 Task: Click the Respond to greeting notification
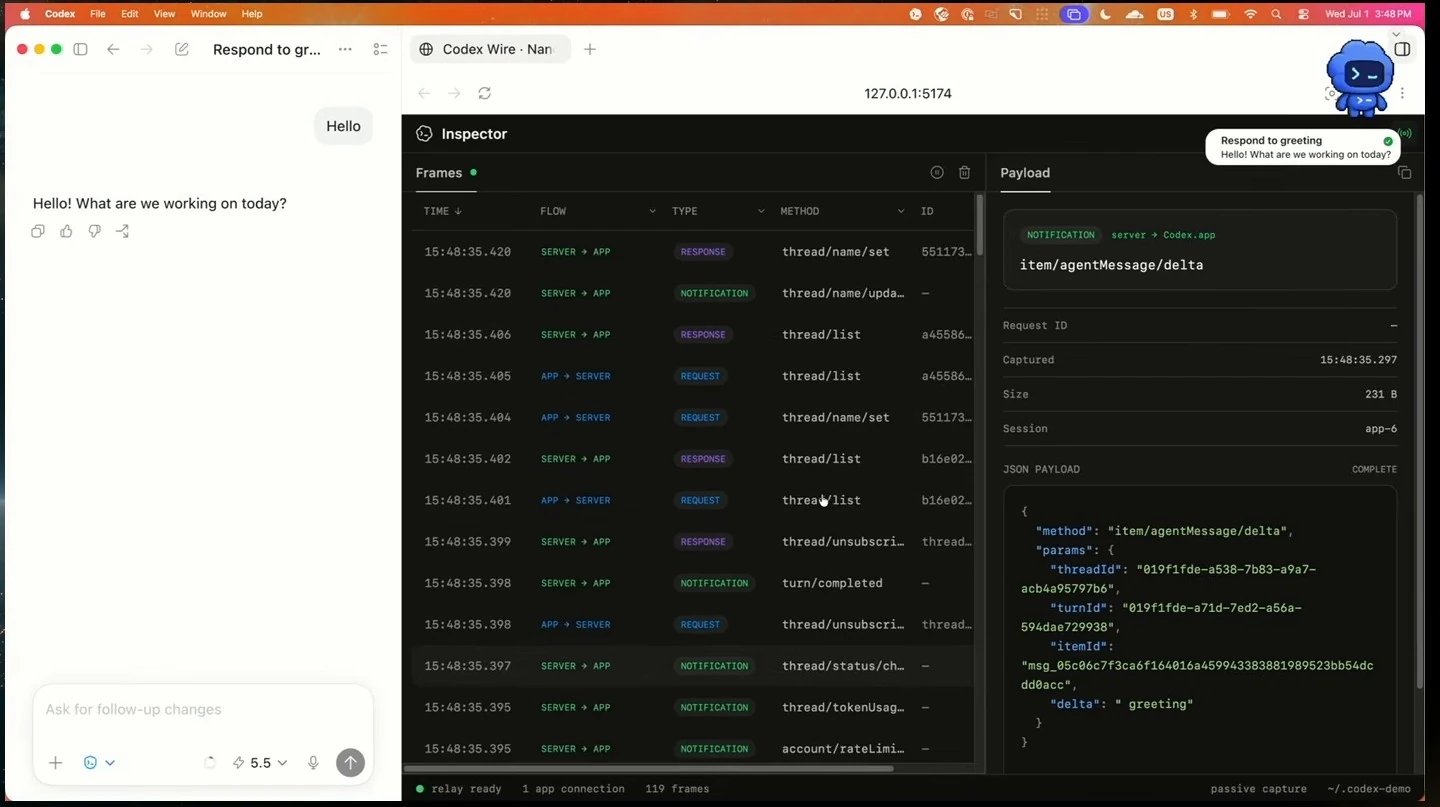tap(1304, 147)
